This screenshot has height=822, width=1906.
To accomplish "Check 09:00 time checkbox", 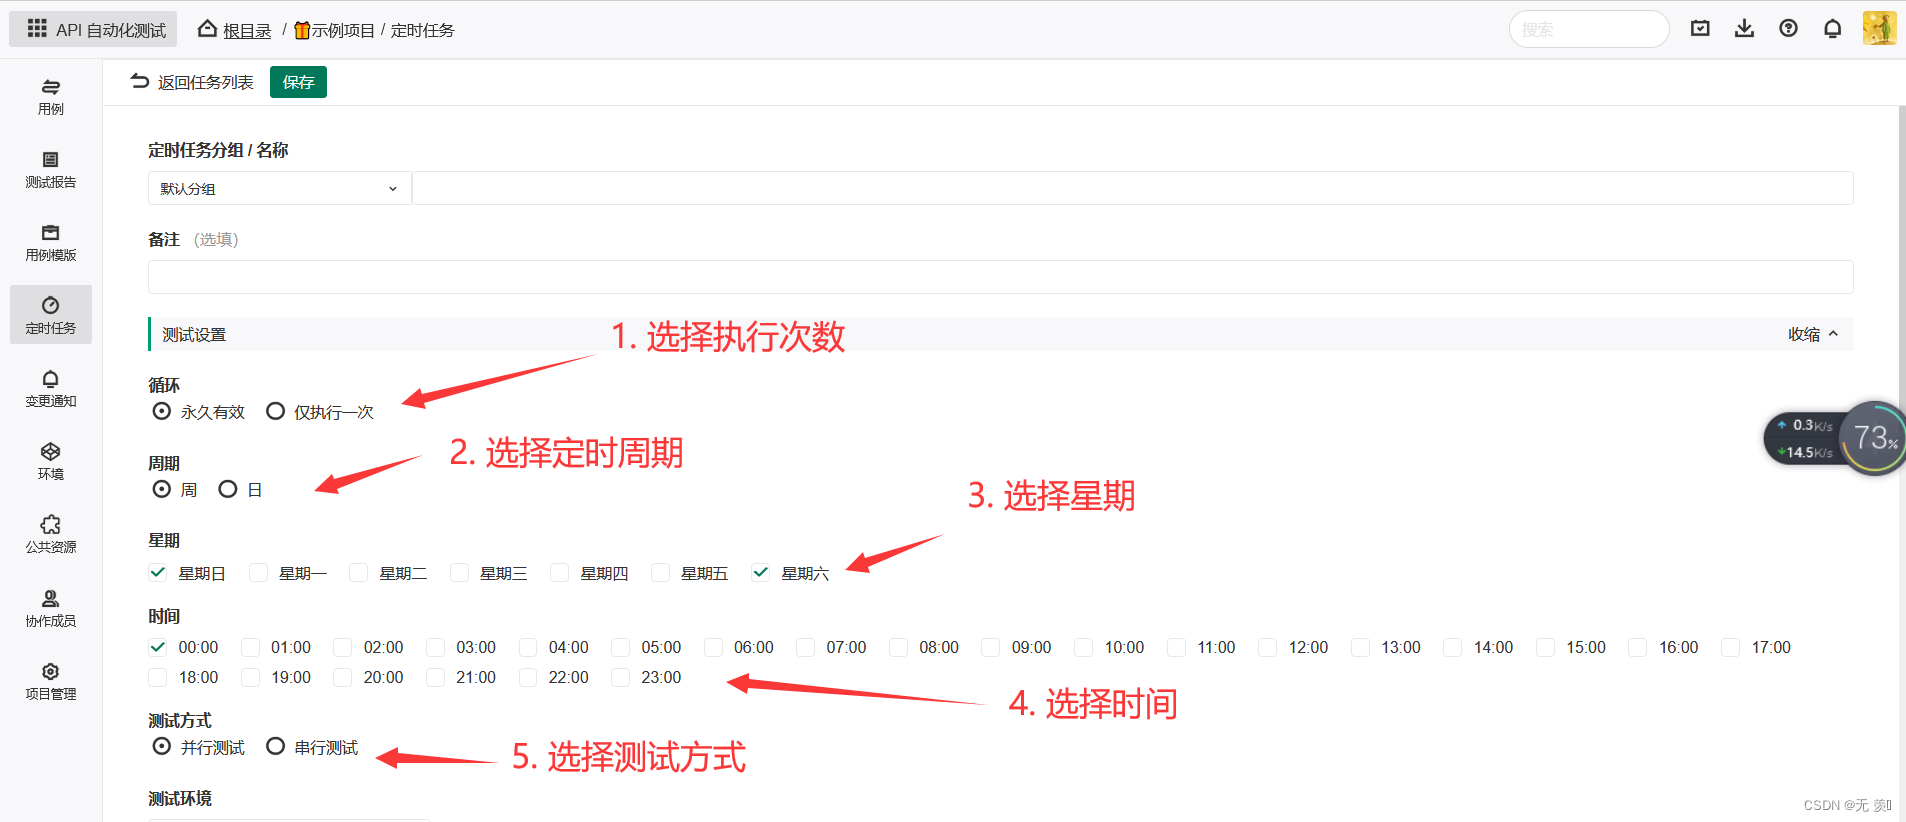I will click(990, 647).
